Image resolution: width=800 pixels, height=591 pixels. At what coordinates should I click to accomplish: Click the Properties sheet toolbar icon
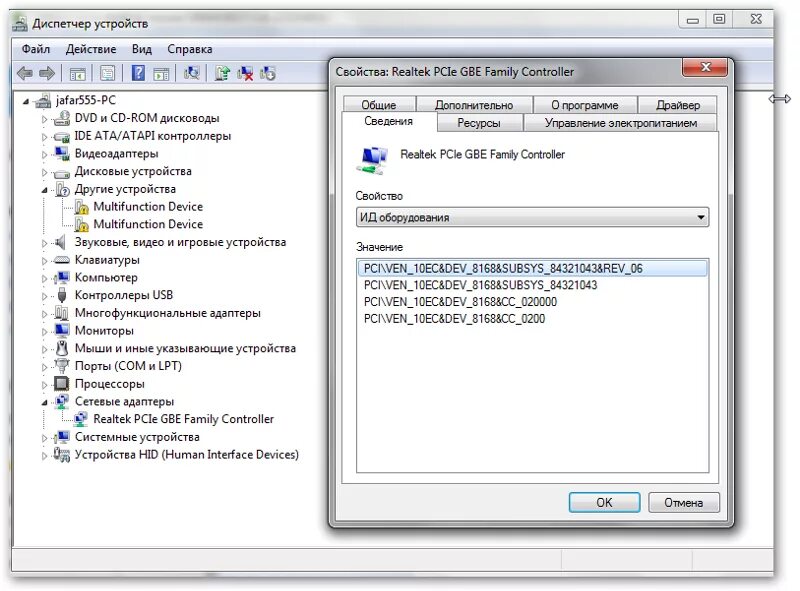(107, 73)
